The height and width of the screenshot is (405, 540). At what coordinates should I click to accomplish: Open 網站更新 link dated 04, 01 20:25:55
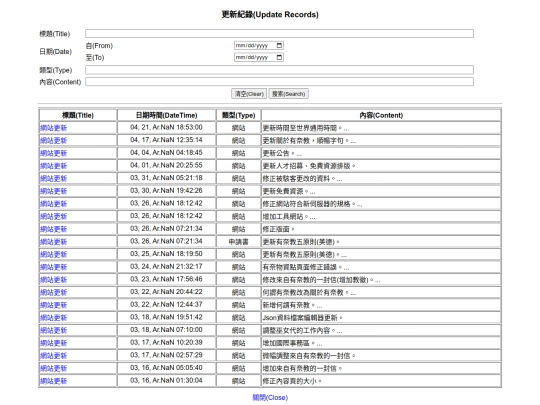coord(53,166)
